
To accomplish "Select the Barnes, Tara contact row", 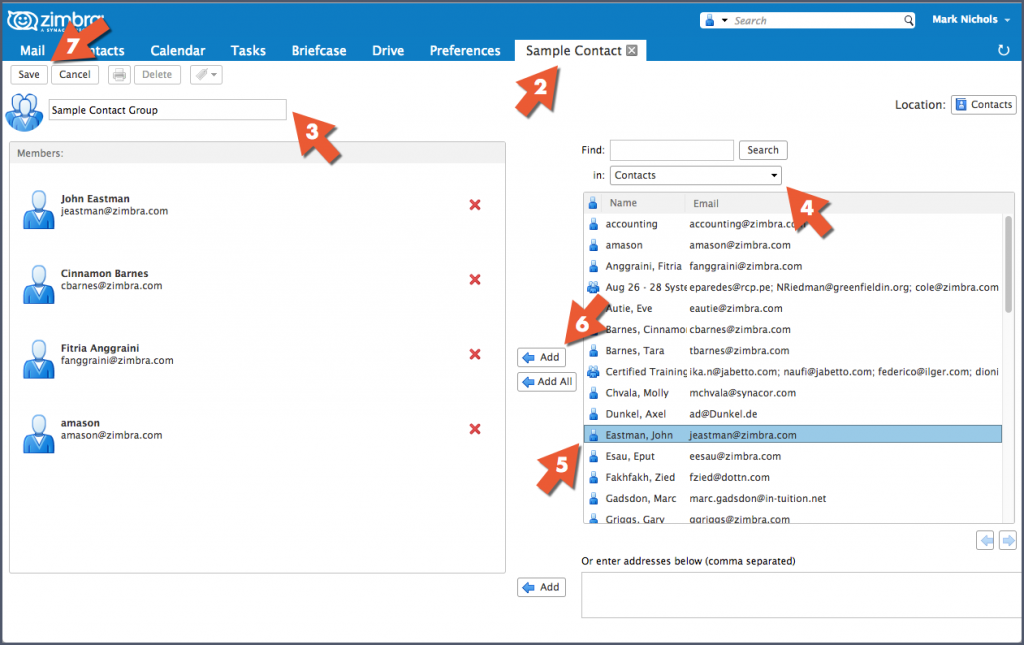I will [x=700, y=350].
